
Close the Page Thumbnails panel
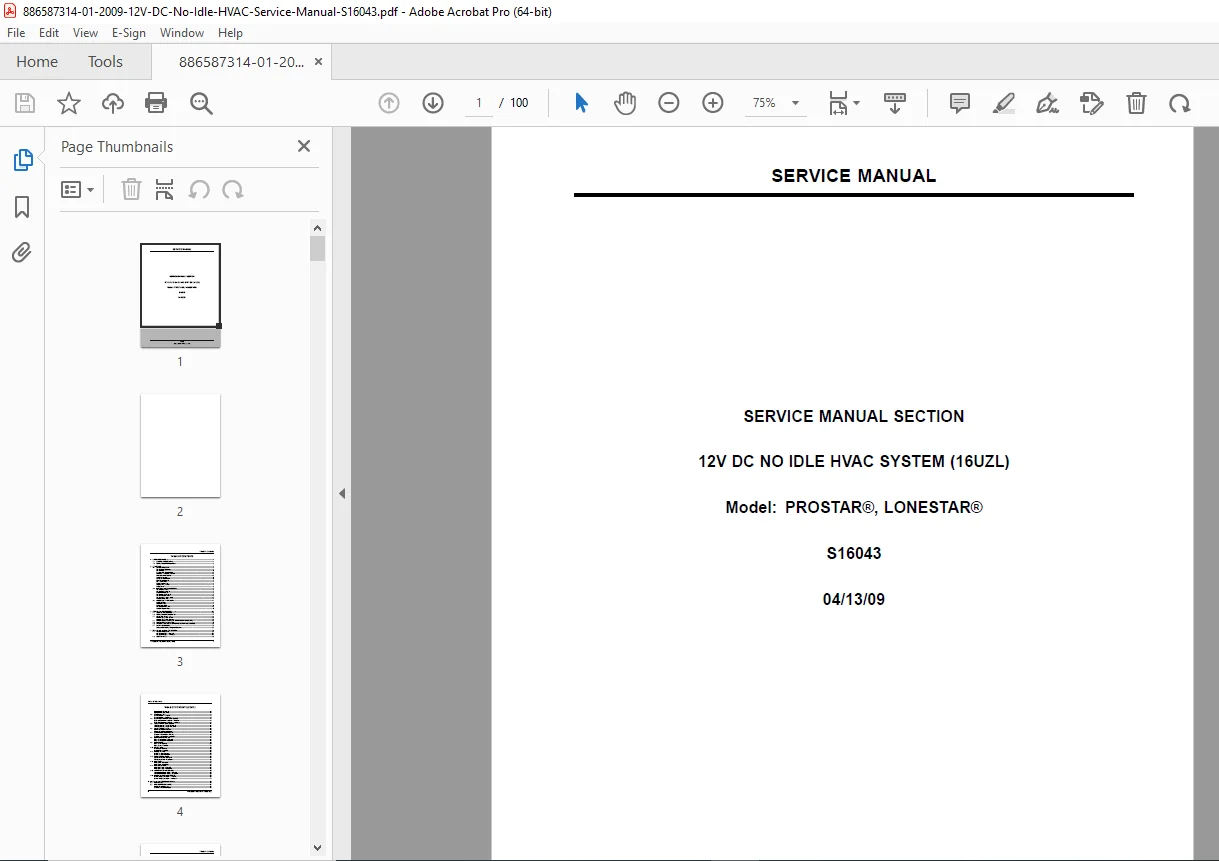coord(304,146)
